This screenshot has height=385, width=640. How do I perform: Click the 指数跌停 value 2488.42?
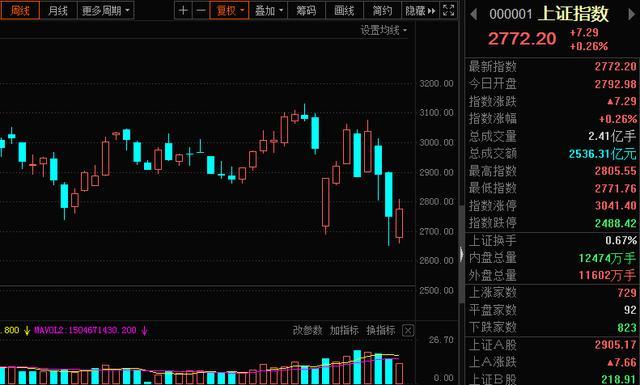615,223
